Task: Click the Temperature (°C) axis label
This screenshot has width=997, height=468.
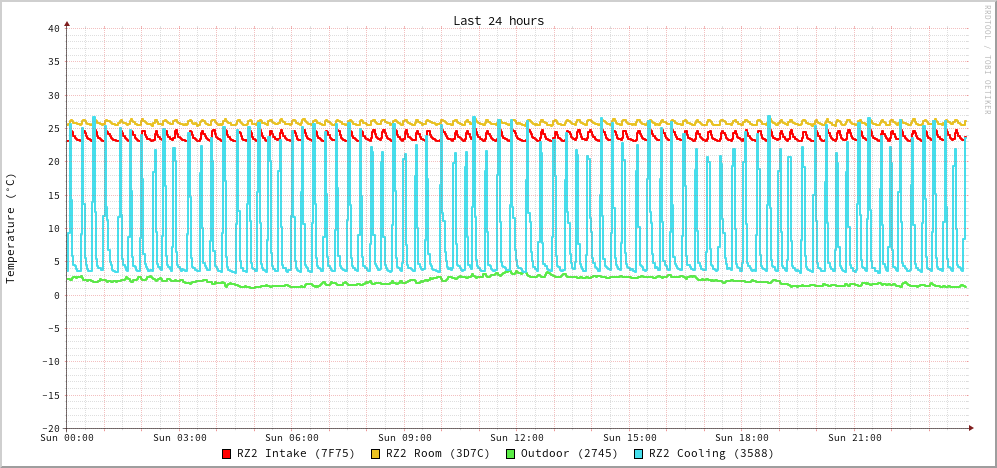Action: click(x=10, y=228)
